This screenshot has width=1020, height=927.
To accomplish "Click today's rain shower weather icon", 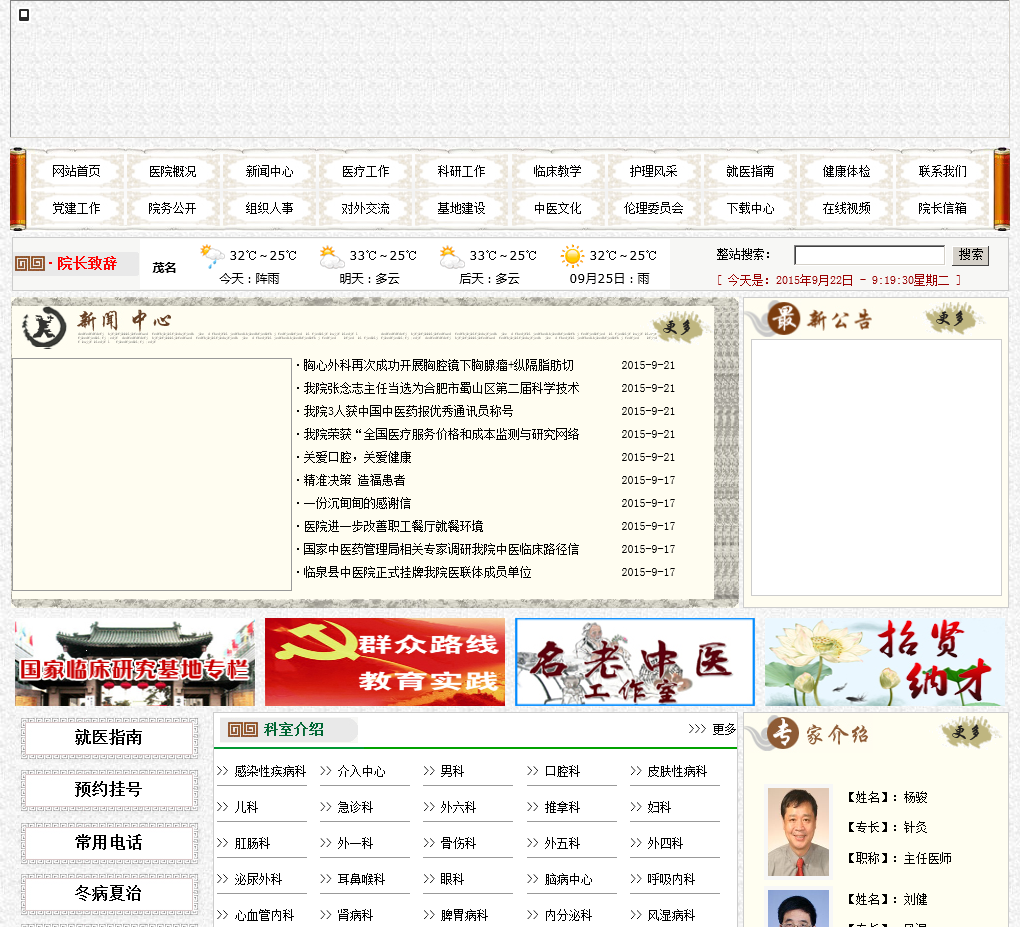I will [212, 256].
